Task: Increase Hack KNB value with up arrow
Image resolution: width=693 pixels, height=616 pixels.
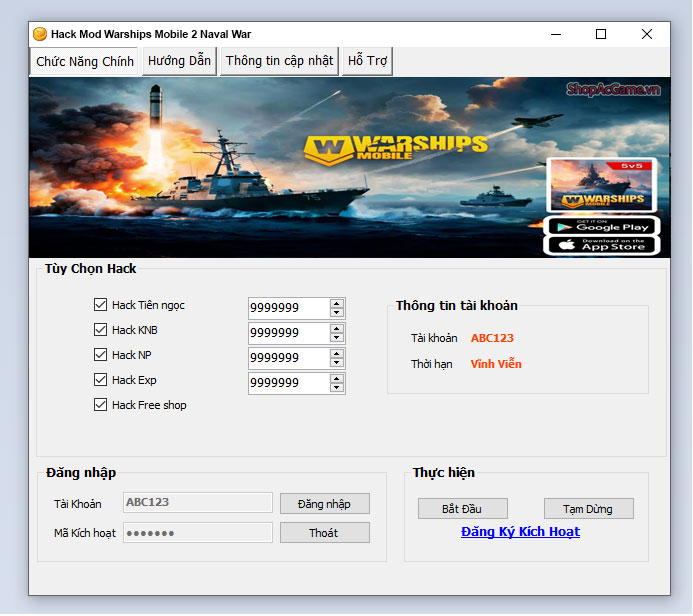Action: point(337,328)
